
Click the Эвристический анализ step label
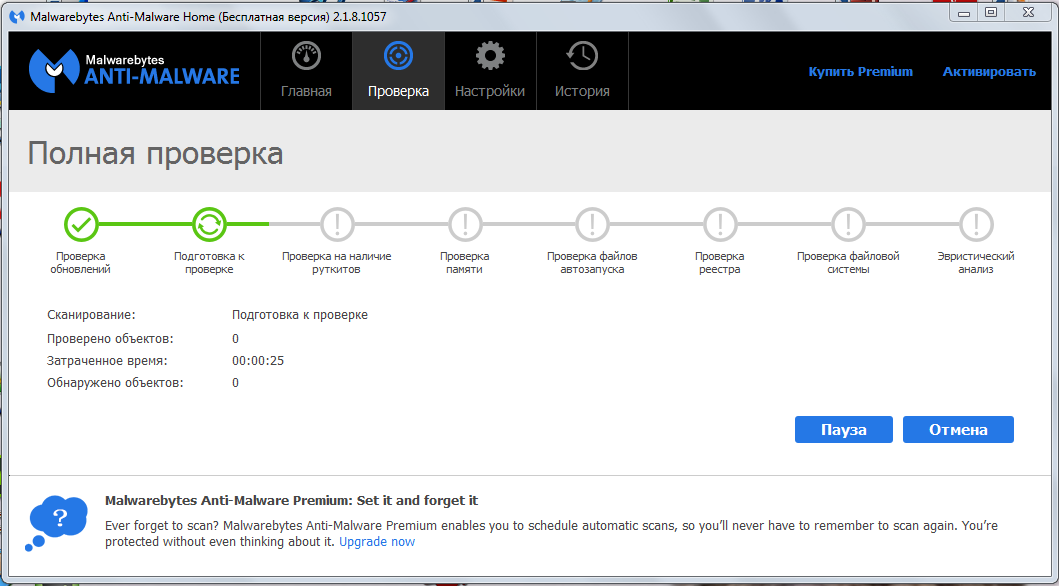point(976,263)
